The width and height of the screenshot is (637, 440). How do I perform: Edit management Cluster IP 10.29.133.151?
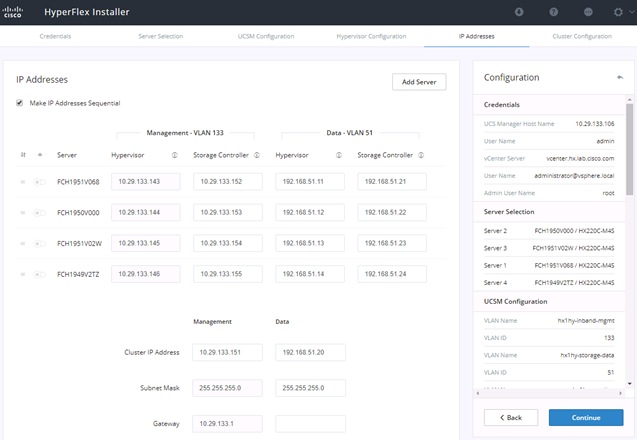click(228, 352)
